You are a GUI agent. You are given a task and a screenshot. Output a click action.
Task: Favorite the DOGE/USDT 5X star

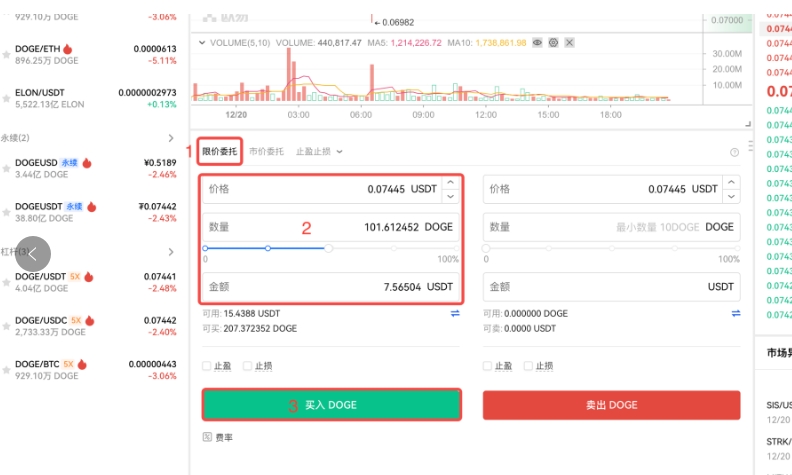click(x=6, y=282)
